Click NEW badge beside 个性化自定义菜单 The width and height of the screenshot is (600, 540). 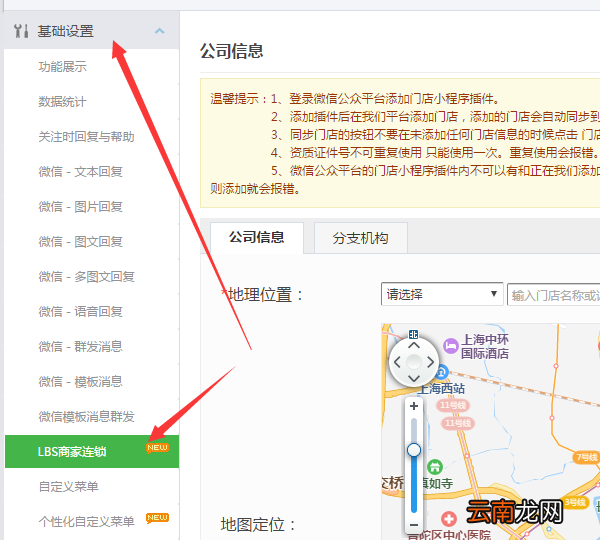point(157,518)
